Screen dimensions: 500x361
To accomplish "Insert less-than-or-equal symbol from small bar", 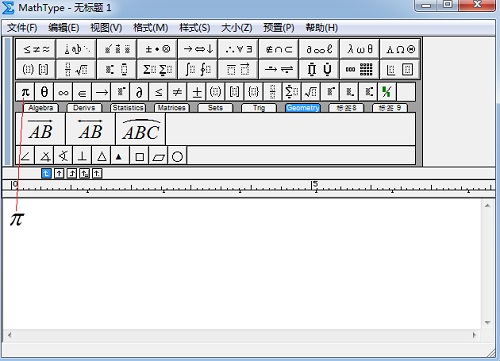I will click(x=158, y=92).
